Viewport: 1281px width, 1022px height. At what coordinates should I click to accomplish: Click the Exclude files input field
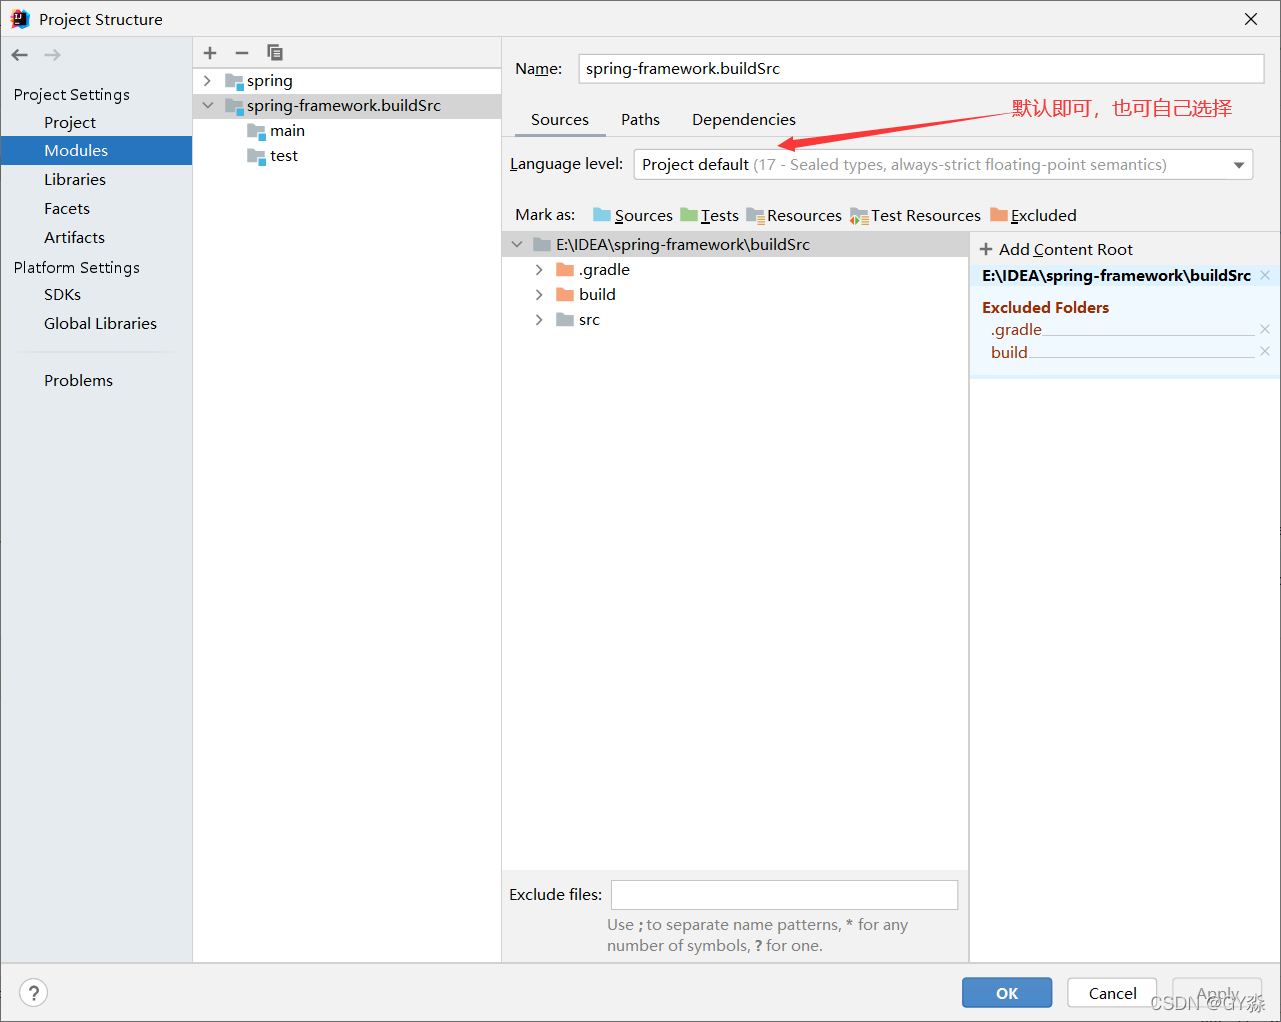point(784,895)
